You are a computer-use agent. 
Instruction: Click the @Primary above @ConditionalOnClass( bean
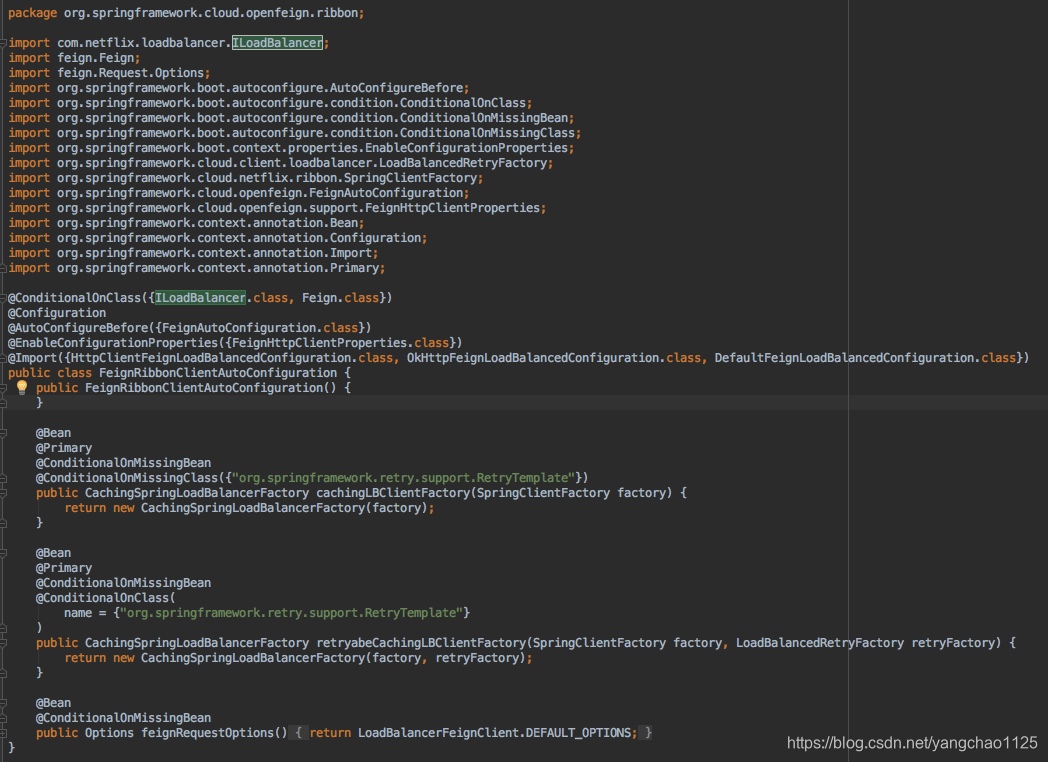pyautogui.click(x=64, y=568)
